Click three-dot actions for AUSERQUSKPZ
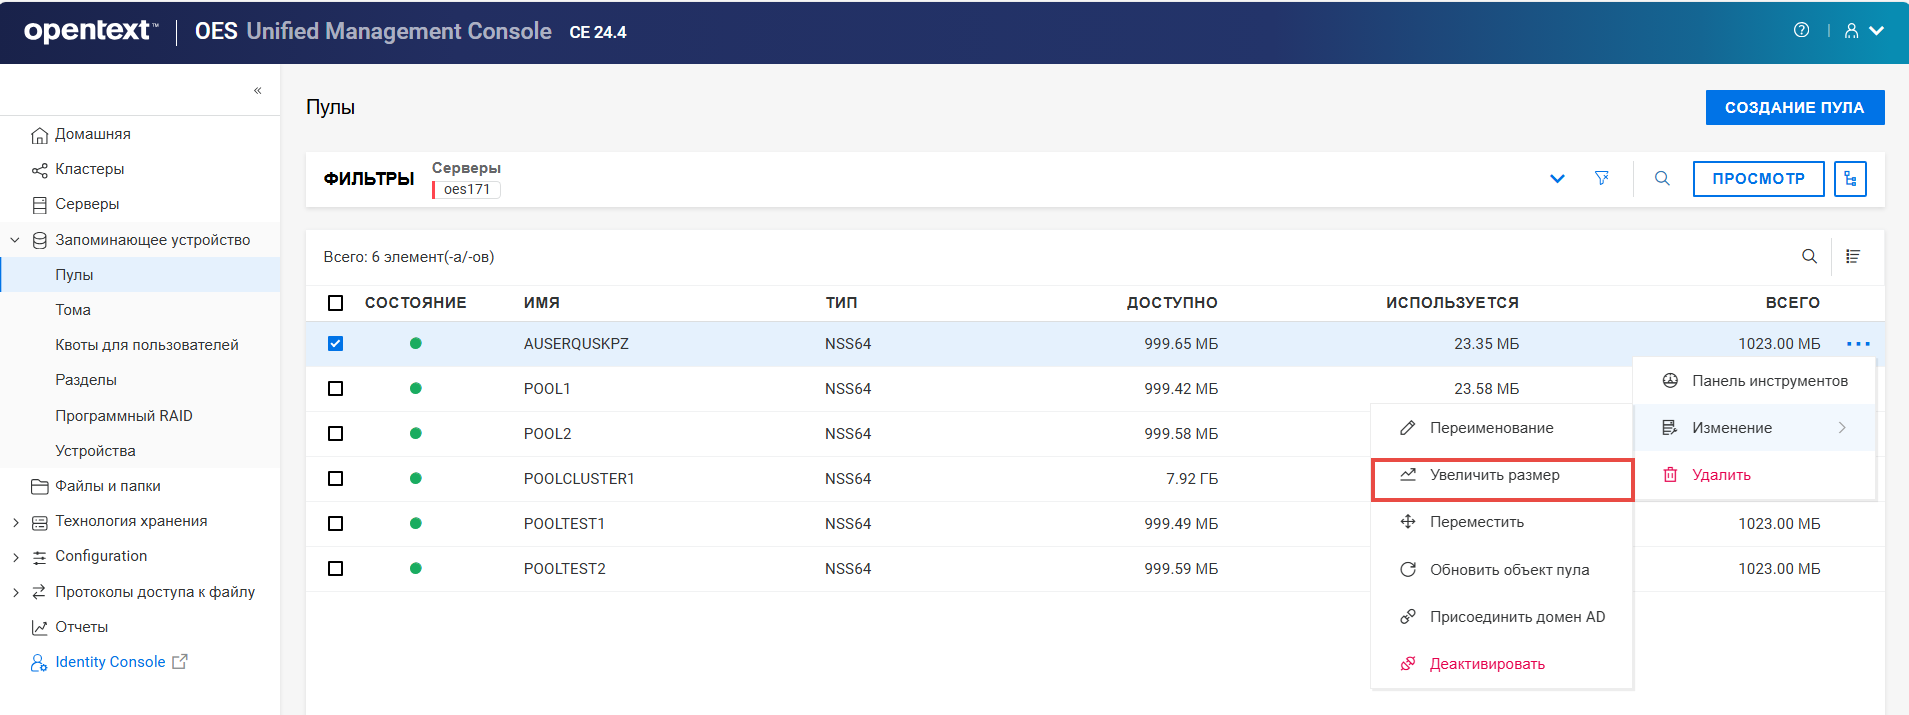This screenshot has width=1909, height=715. (x=1858, y=344)
